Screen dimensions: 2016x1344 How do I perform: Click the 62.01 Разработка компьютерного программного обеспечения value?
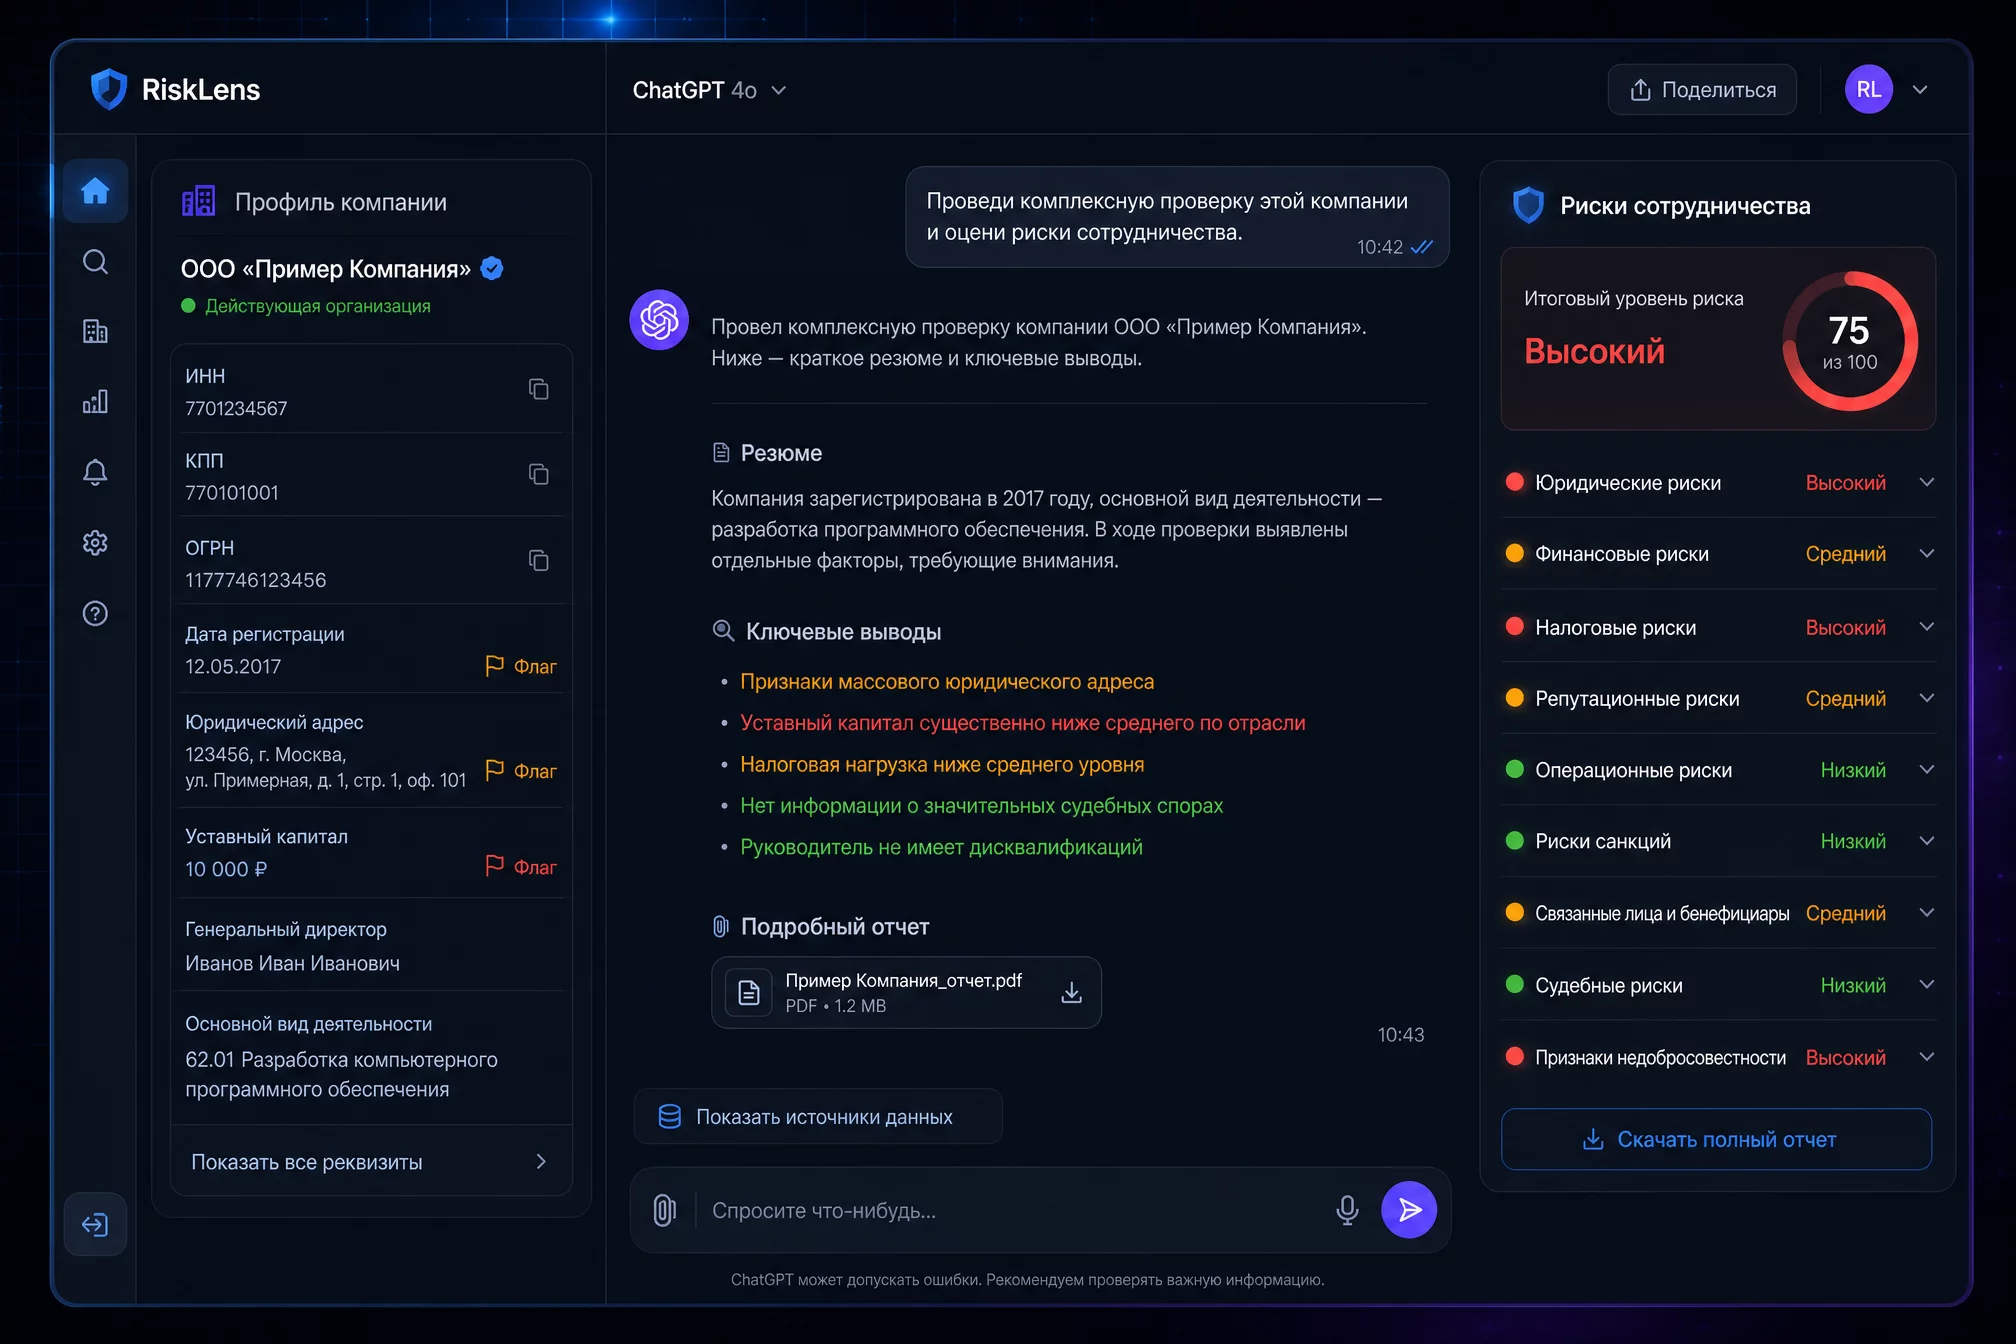[341, 1074]
